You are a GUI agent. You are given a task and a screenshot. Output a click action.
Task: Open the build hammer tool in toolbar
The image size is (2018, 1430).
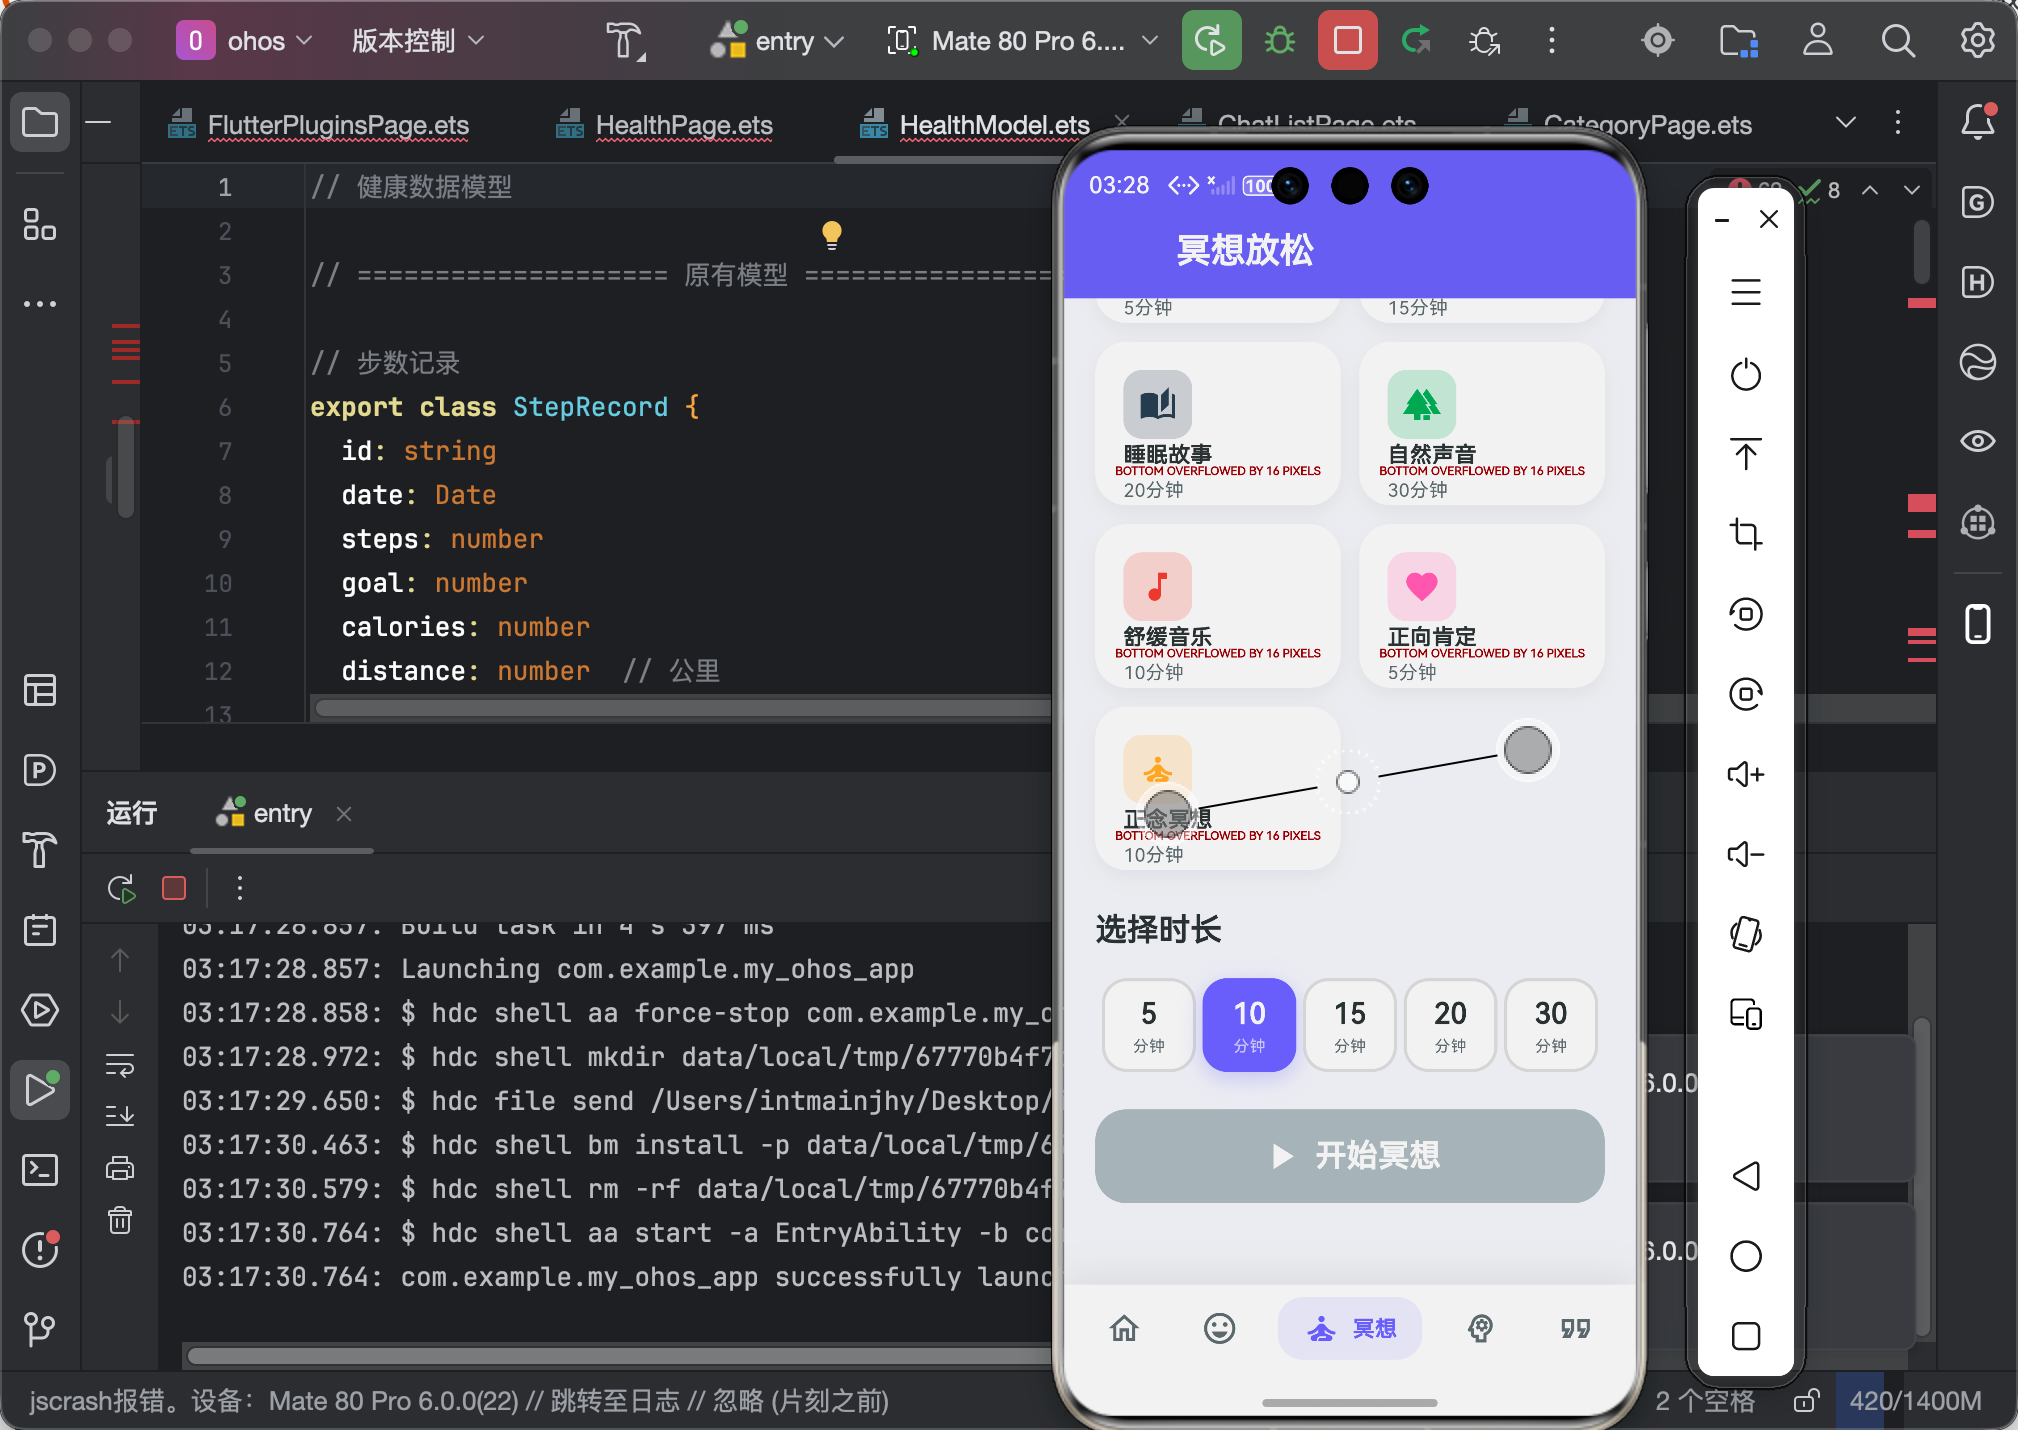625,41
